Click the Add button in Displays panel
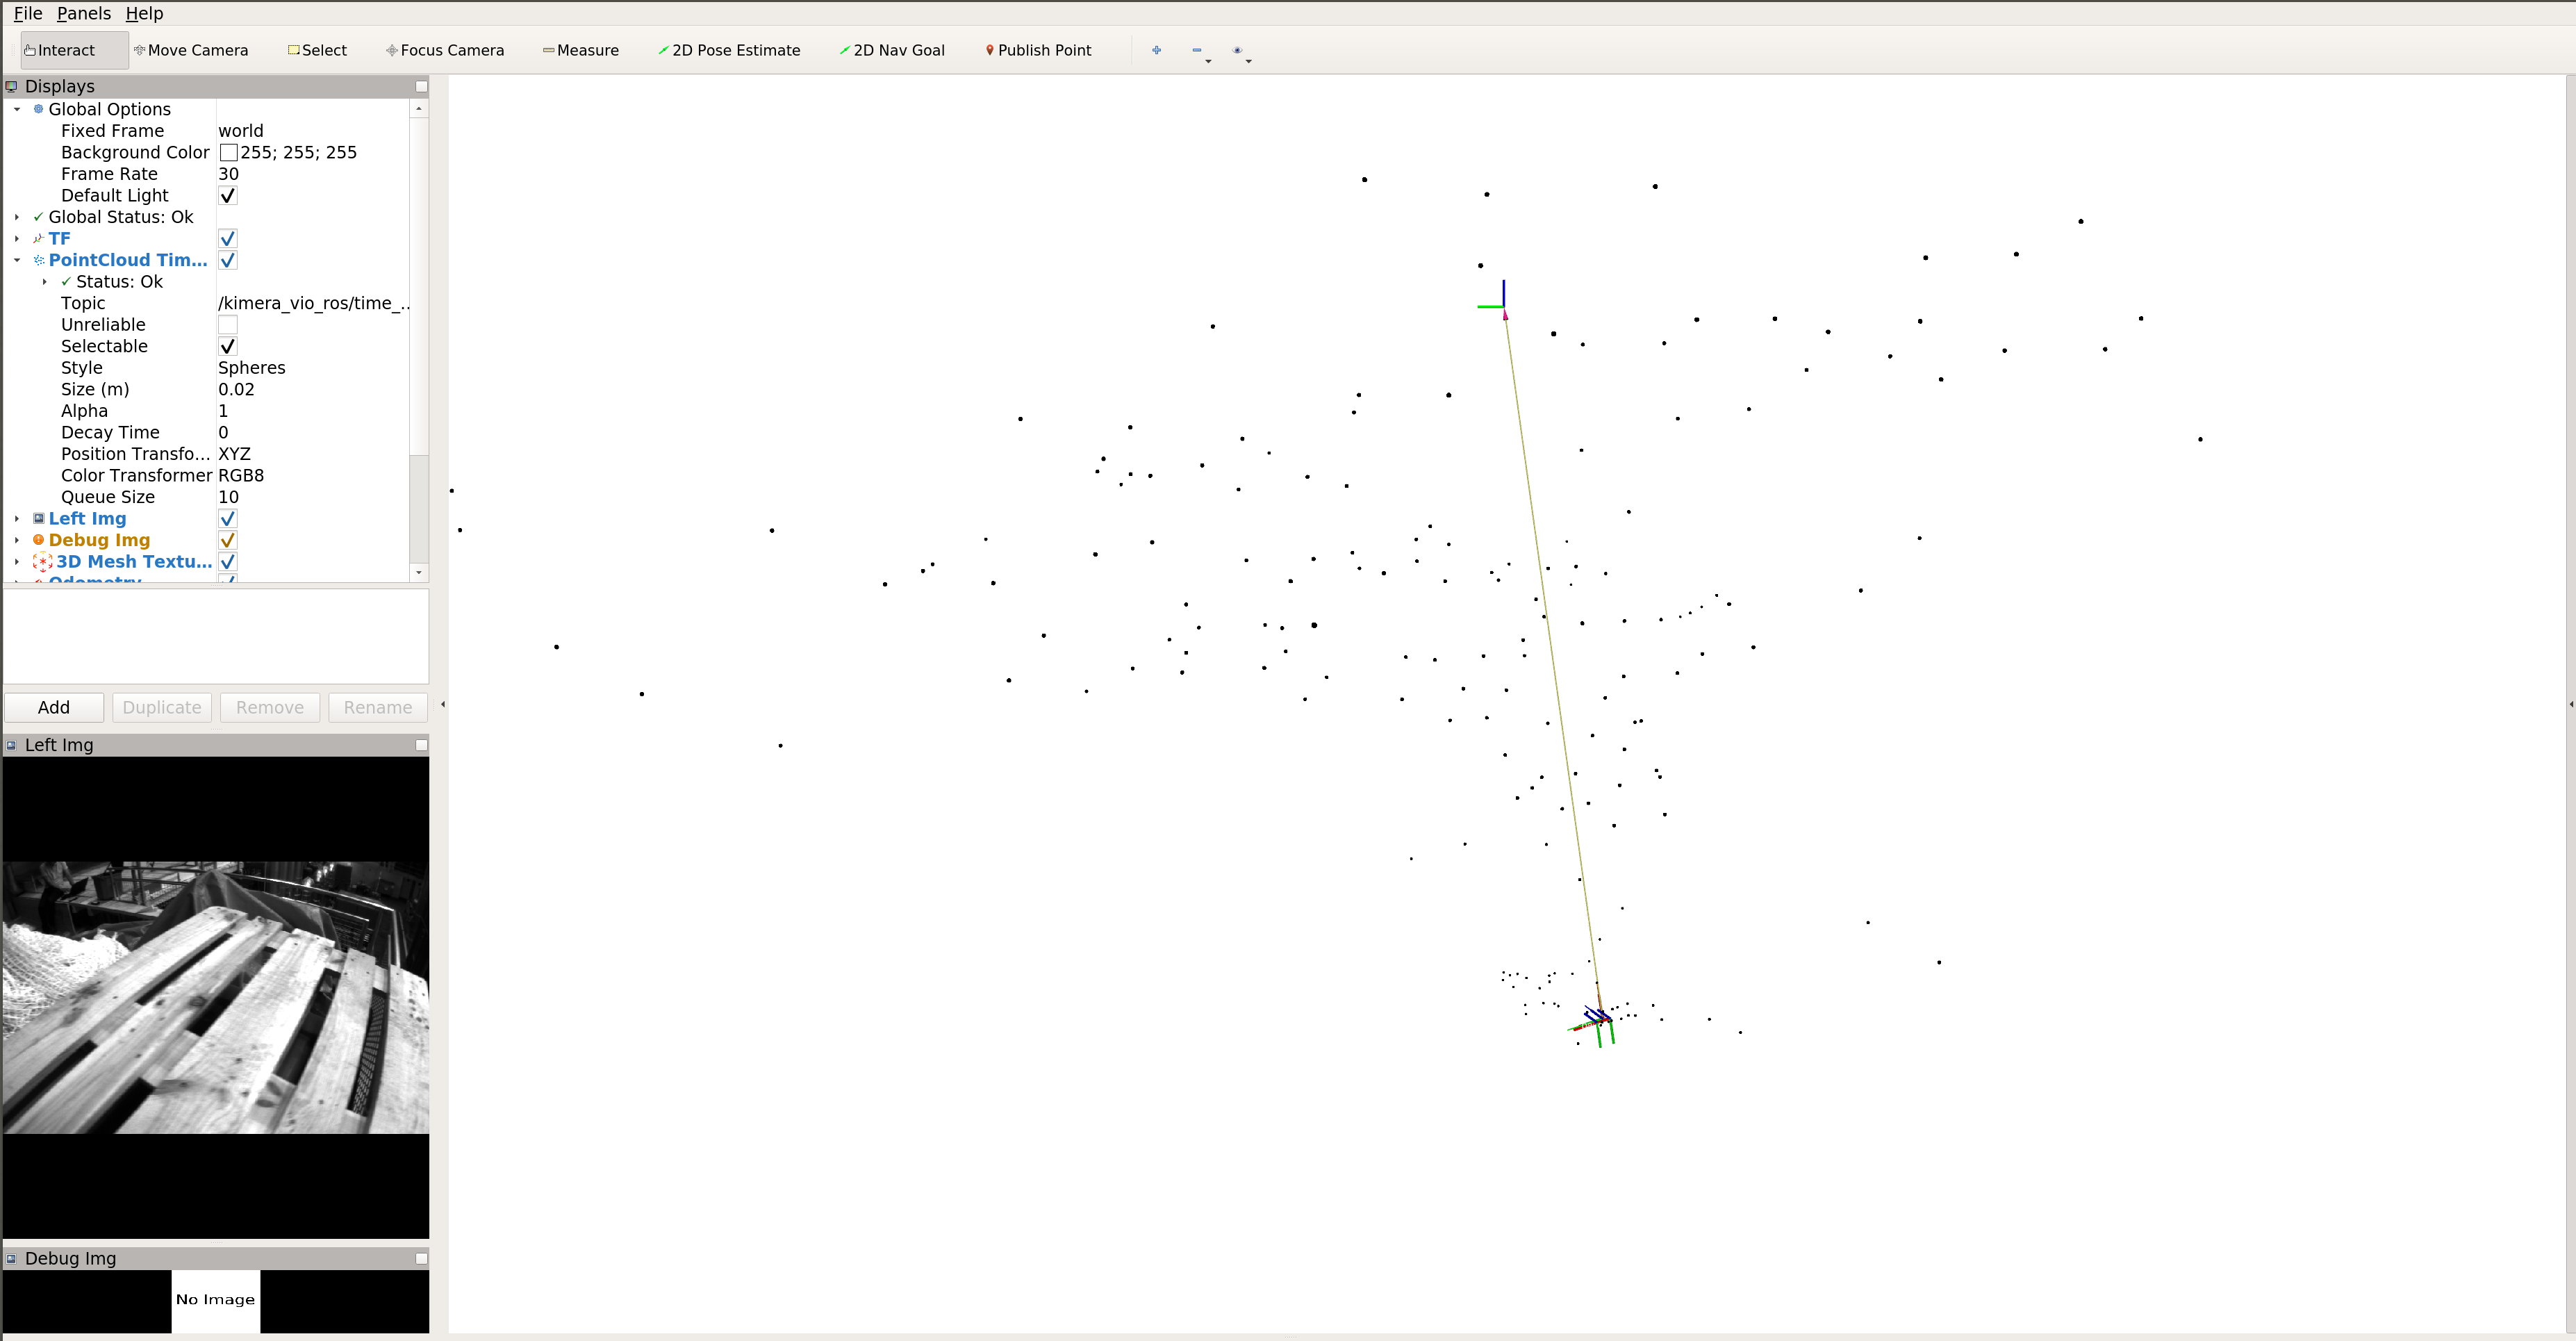The height and width of the screenshot is (1341, 2576). (53, 707)
